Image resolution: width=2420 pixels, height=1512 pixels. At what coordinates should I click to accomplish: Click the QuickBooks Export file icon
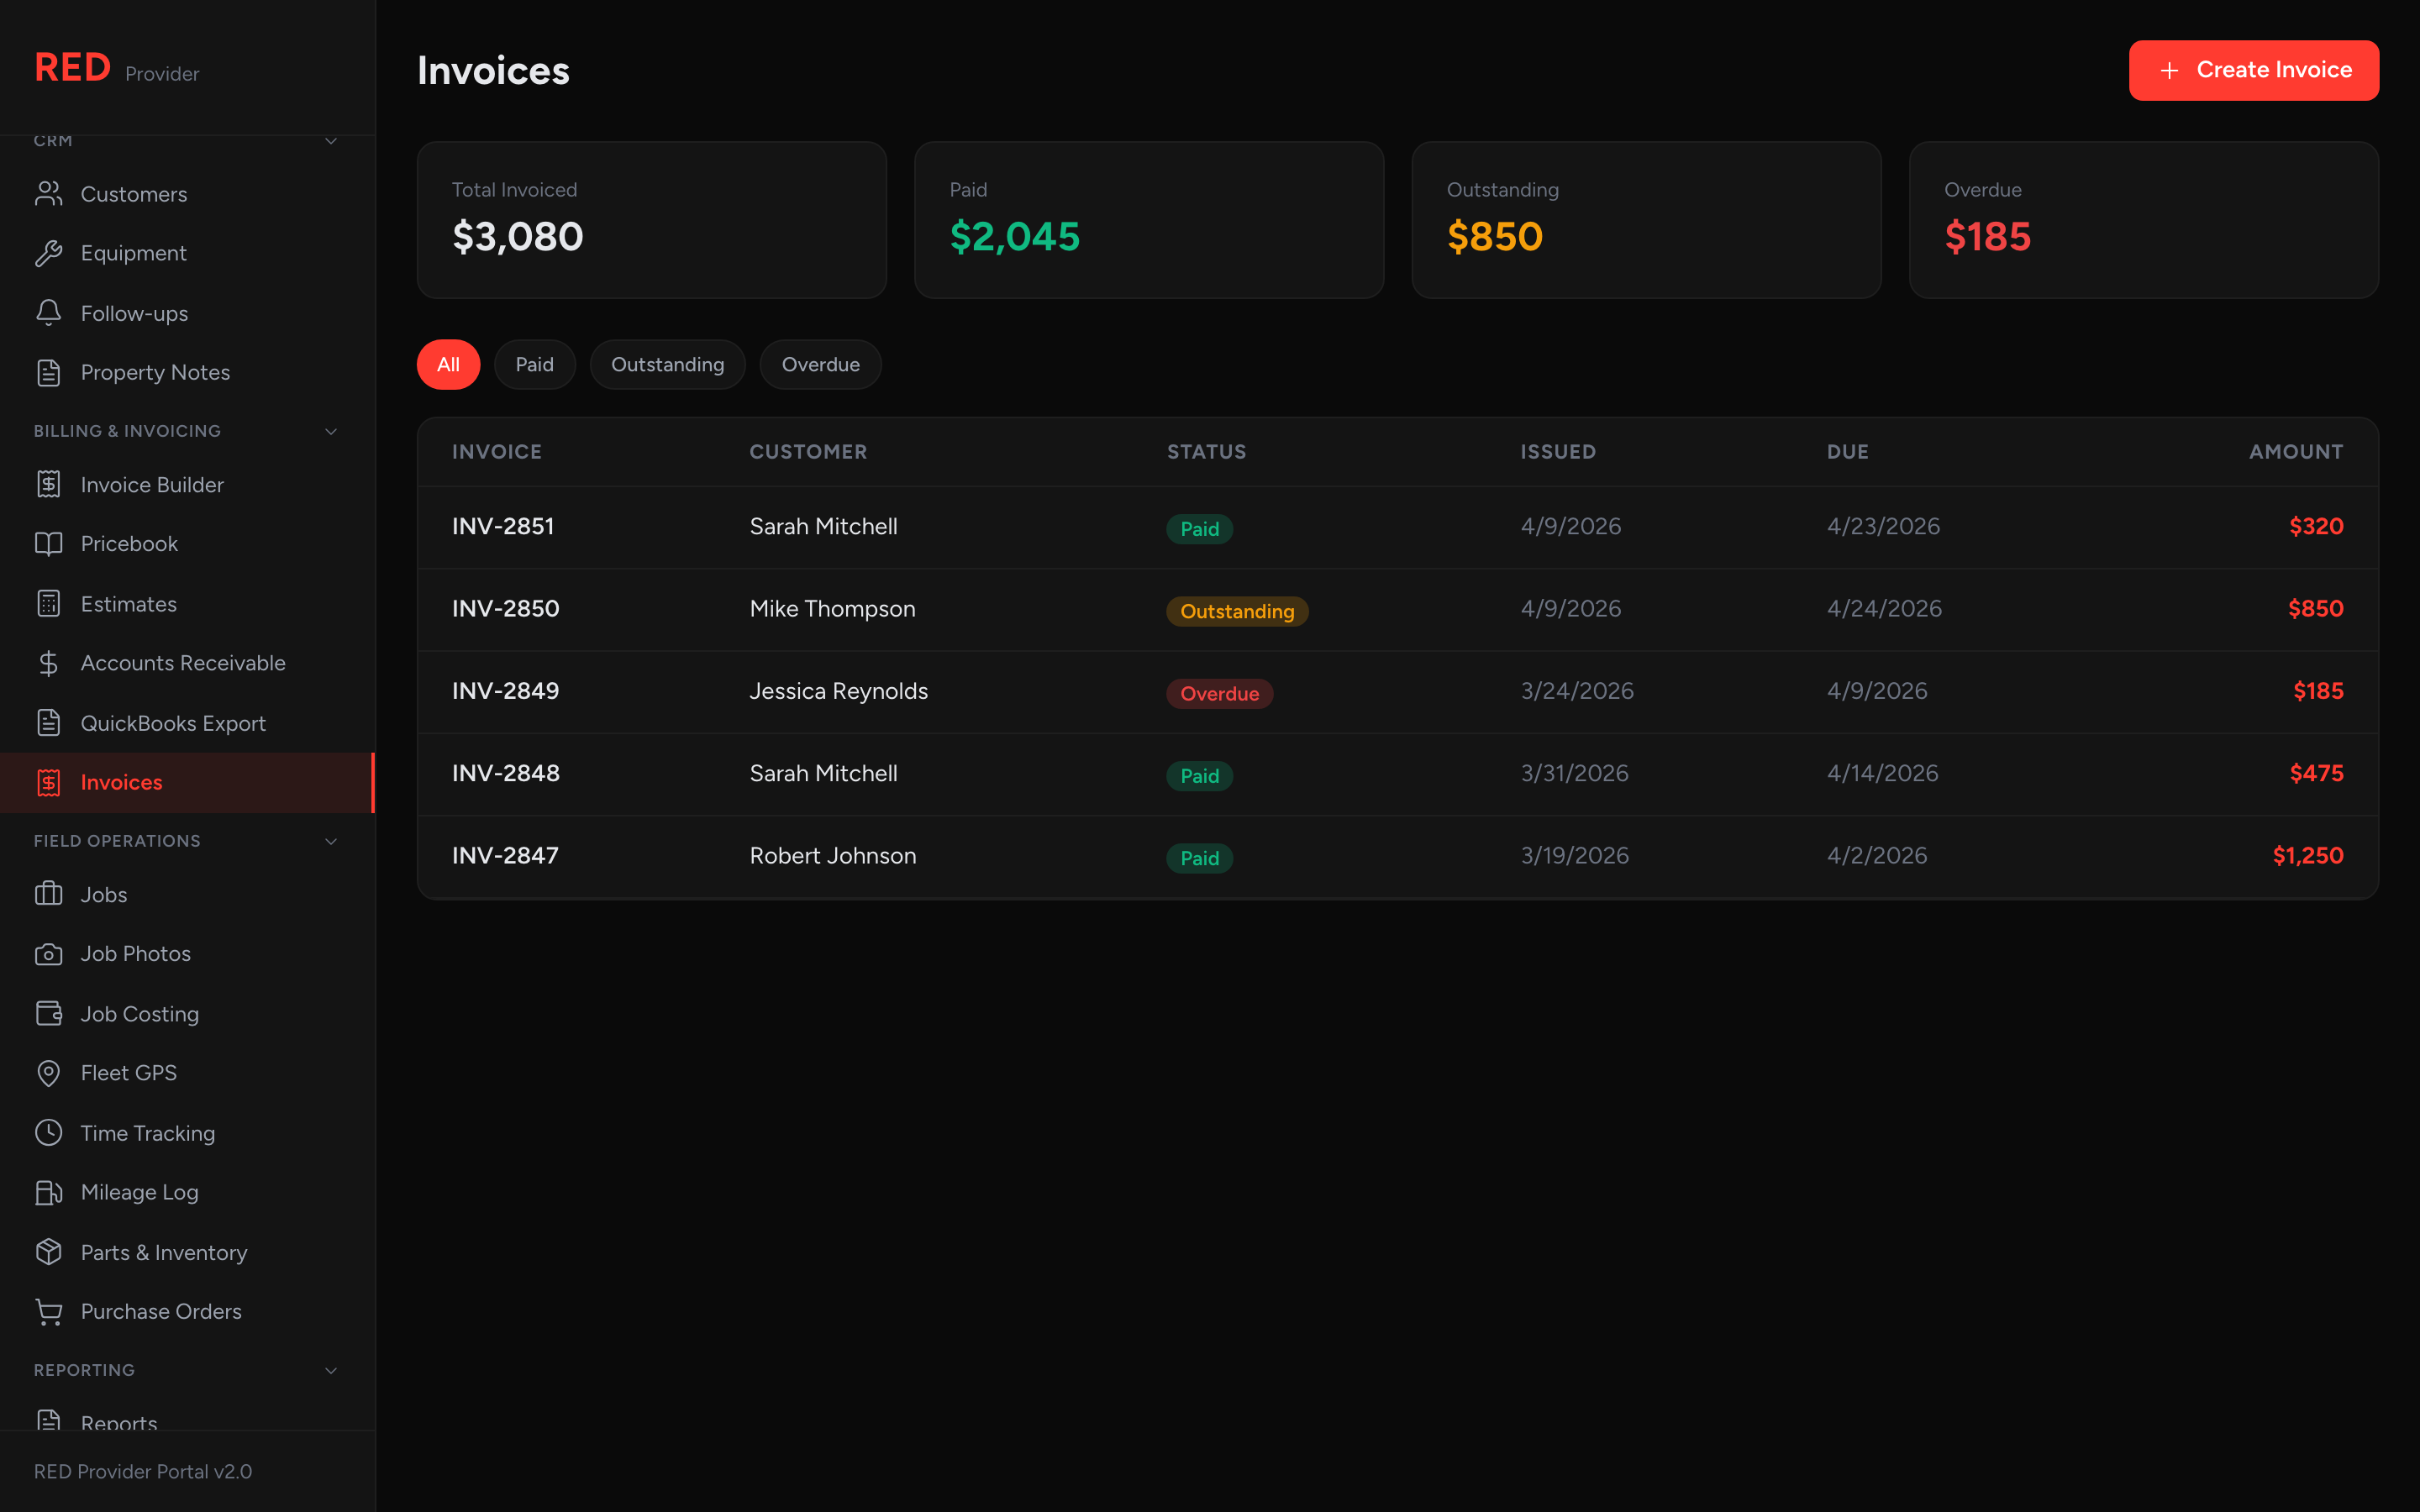(48, 723)
